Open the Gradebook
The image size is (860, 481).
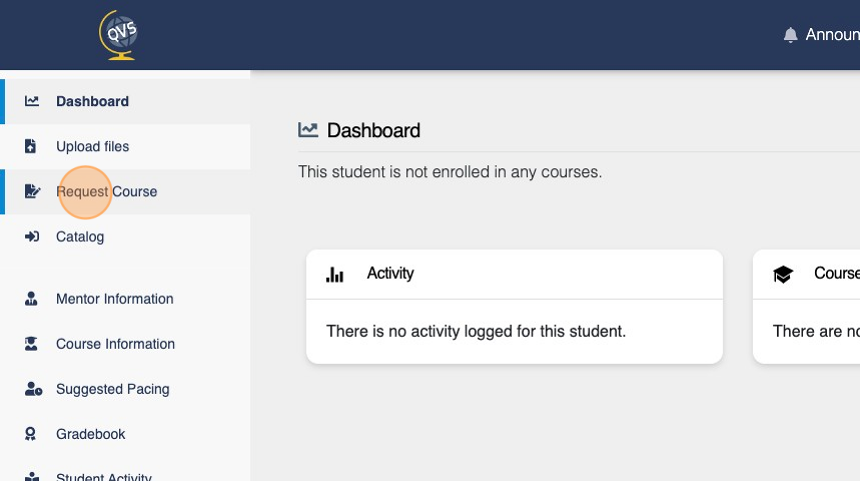coord(90,434)
